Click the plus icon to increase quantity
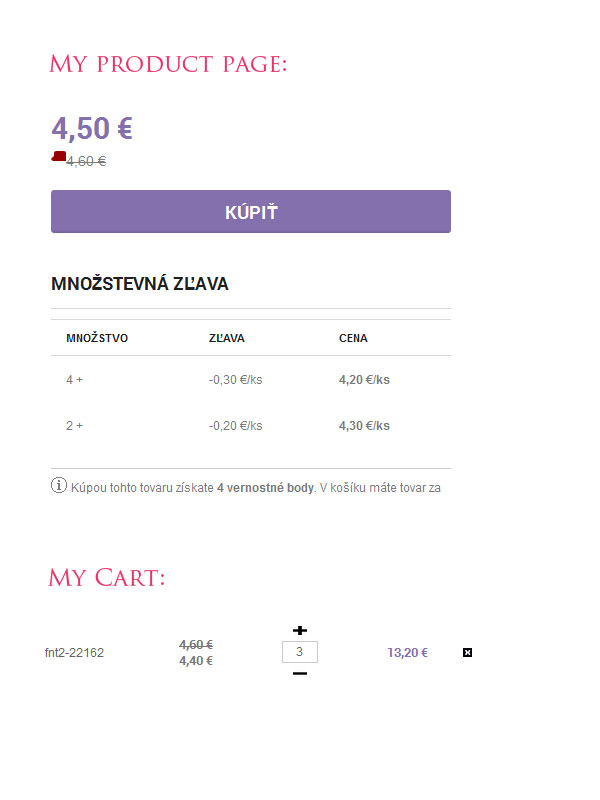Screen dimensions: 600x800 point(299,630)
